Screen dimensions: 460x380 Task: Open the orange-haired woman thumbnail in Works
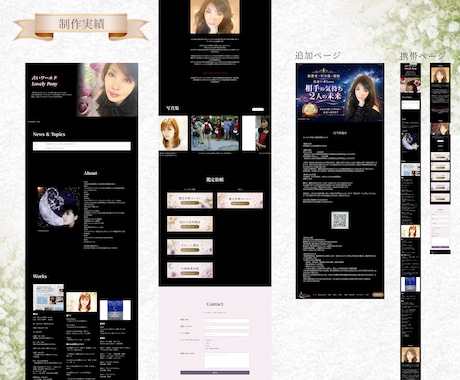(x=82, y=302)
